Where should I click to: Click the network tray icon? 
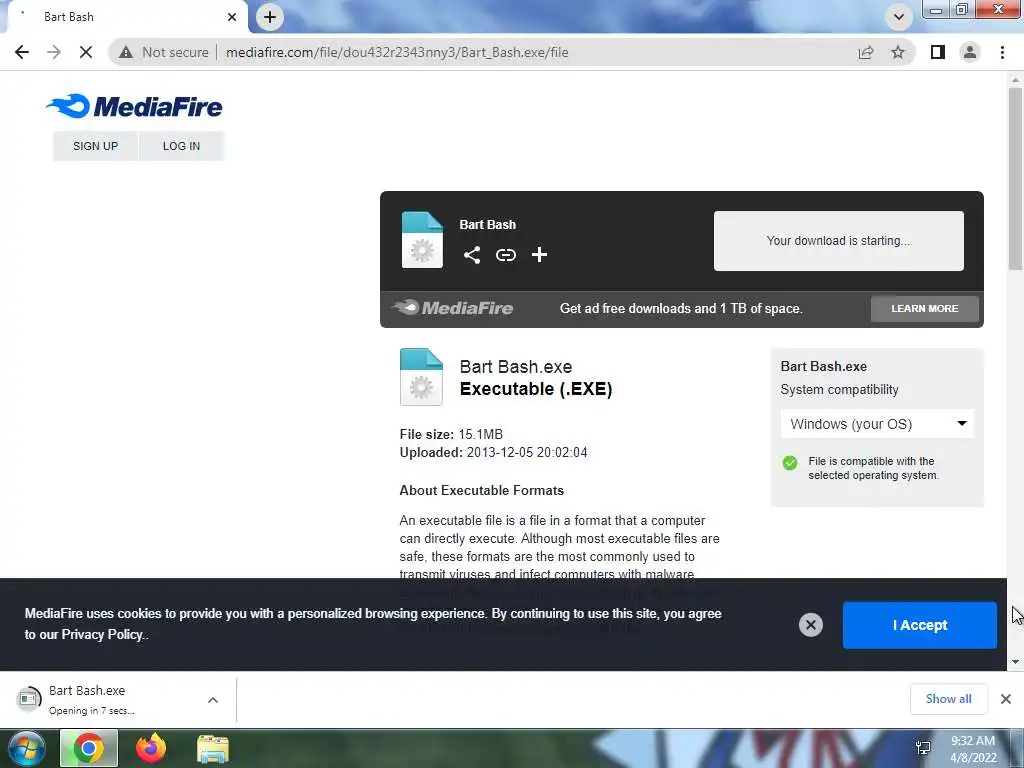click(923, 748)
